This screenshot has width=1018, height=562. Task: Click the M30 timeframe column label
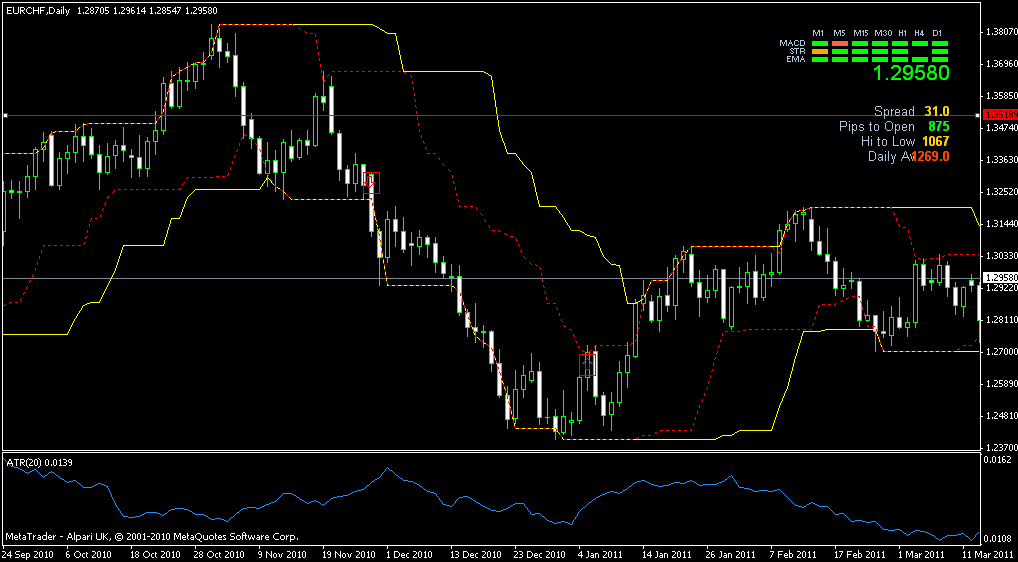pos(883,33)
